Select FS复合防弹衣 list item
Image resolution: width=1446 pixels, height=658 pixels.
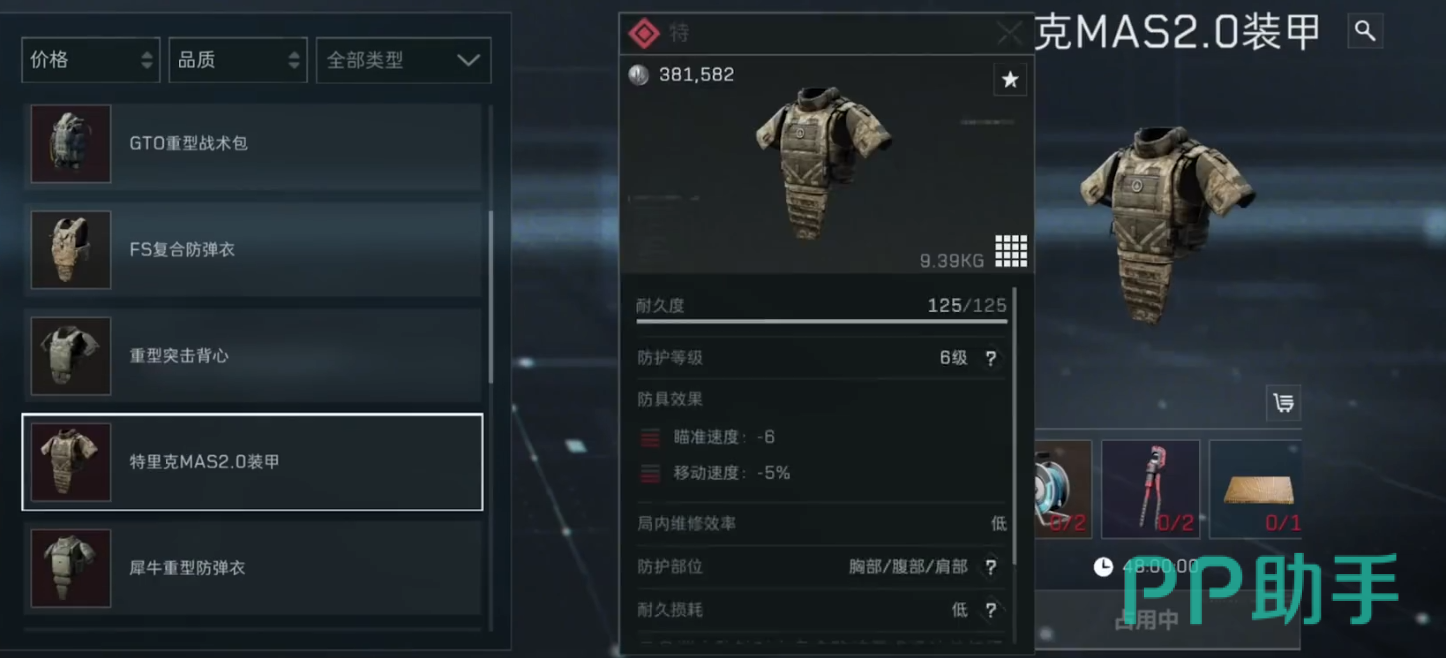pos(252,250)
